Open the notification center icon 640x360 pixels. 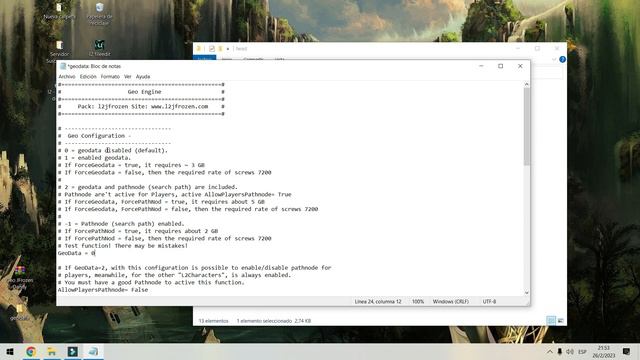click(627, 352)
